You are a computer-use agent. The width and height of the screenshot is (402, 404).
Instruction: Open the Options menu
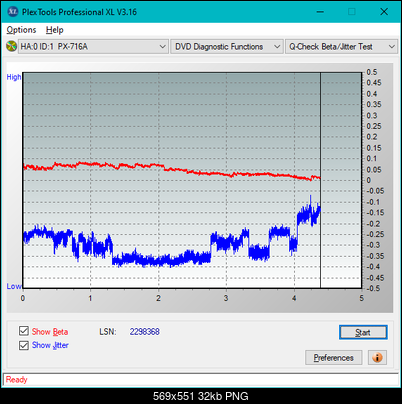[21, 30]
